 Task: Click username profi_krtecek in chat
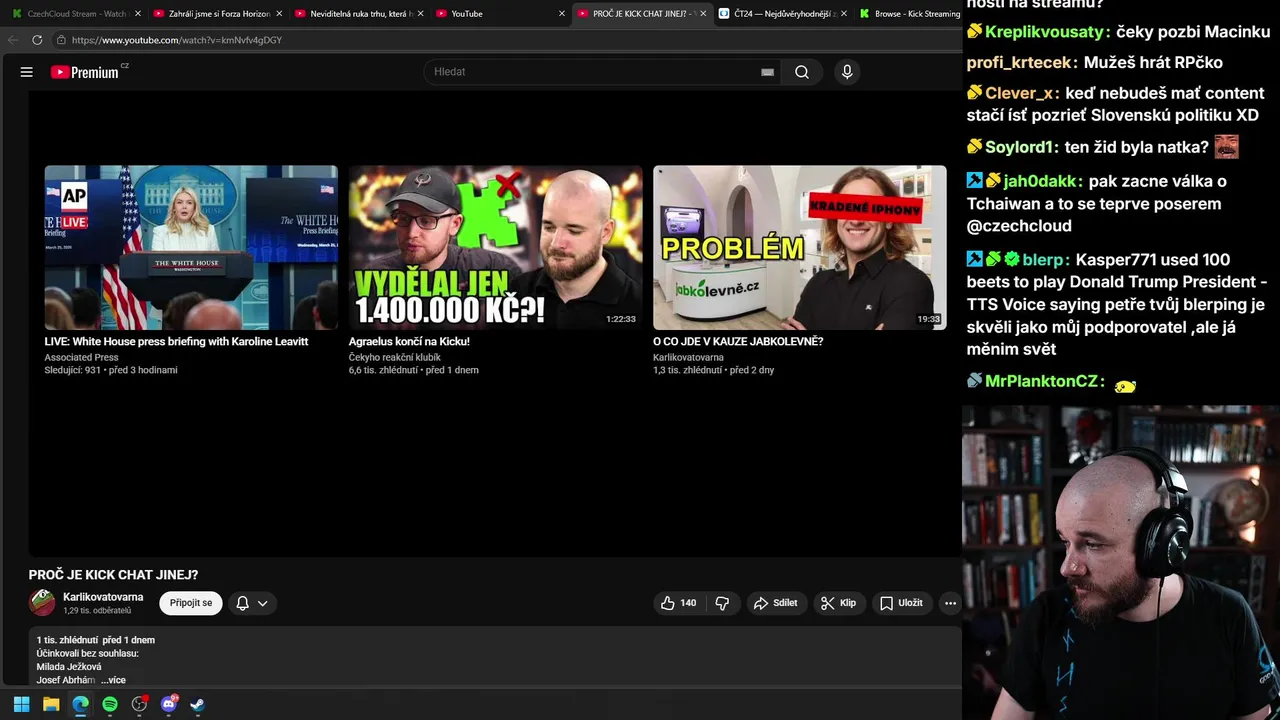click(1020, 62)
